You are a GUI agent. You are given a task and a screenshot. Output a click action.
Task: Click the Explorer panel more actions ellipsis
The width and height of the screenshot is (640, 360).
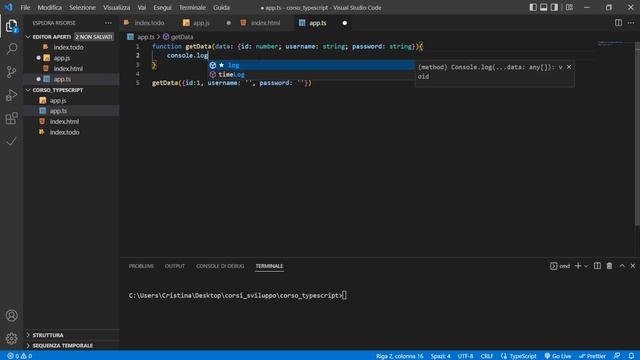tap(108, 23)
